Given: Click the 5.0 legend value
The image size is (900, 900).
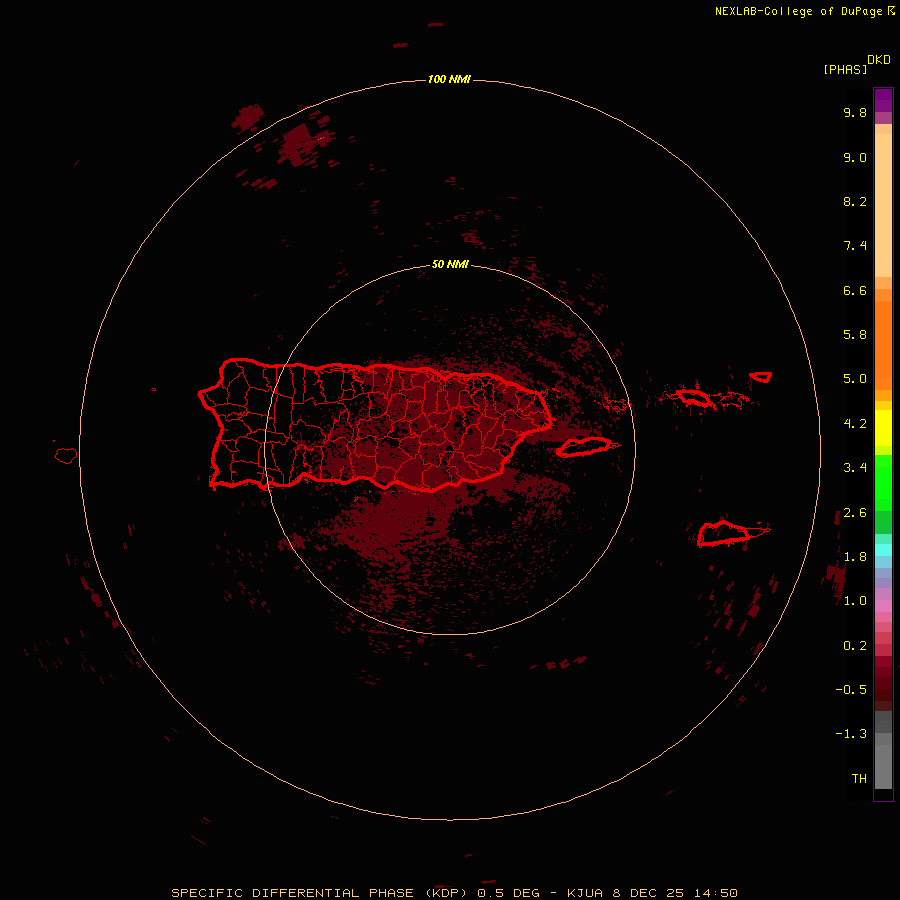Looking at the screenshot, I should pos(855,379).
